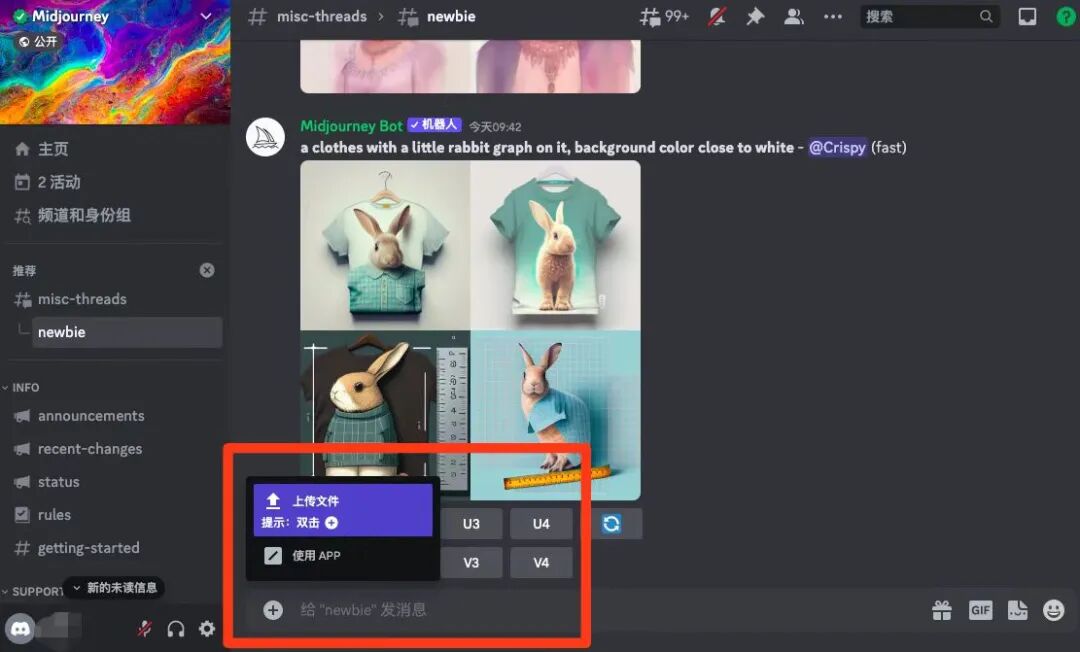Select 使用 APP menu option
The image size is (1080, 652).
343,556
